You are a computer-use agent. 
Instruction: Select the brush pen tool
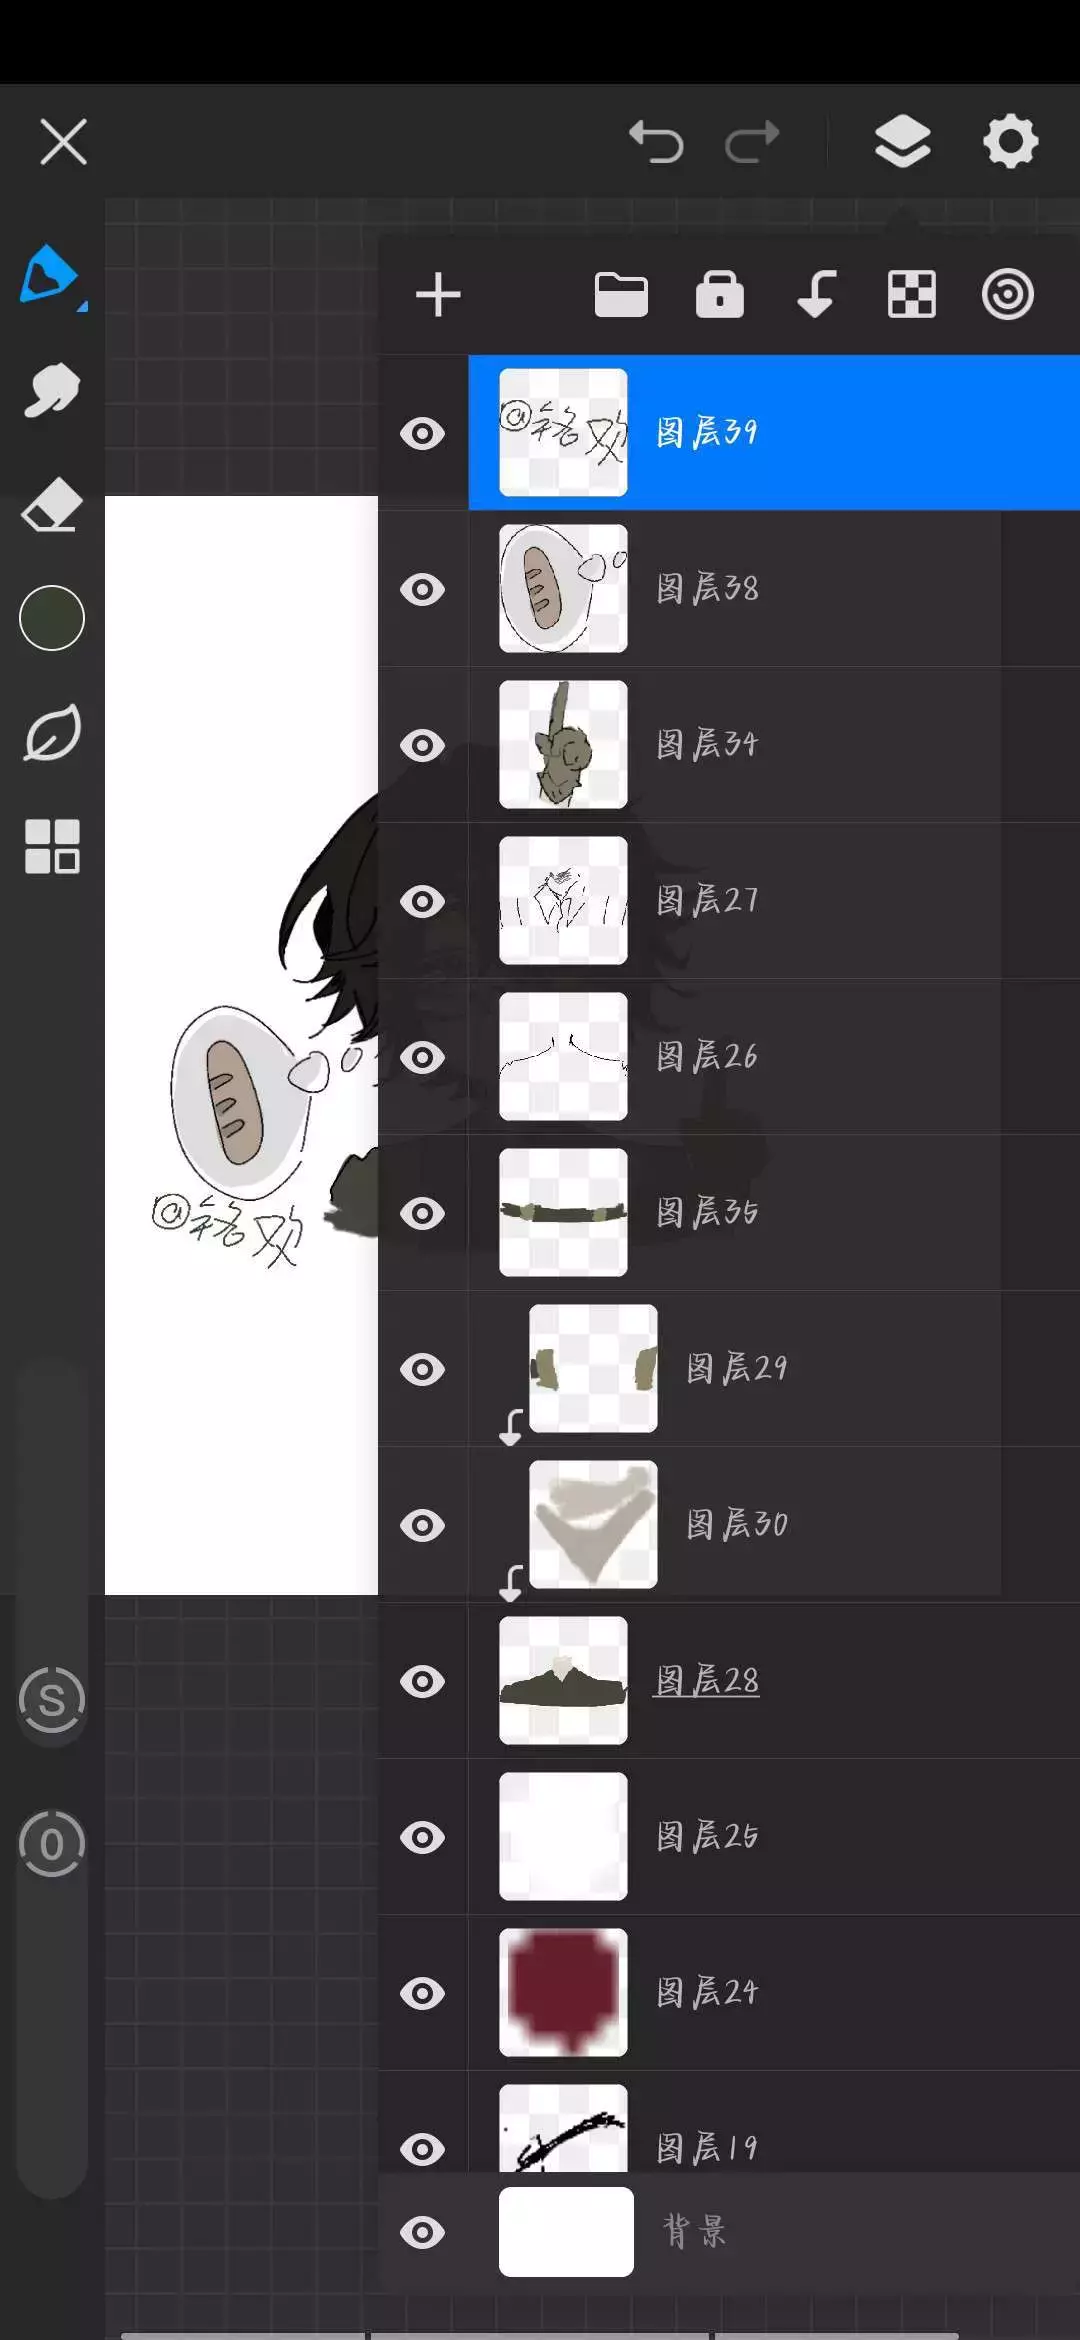pyautogui.click(x=50, y=274)
